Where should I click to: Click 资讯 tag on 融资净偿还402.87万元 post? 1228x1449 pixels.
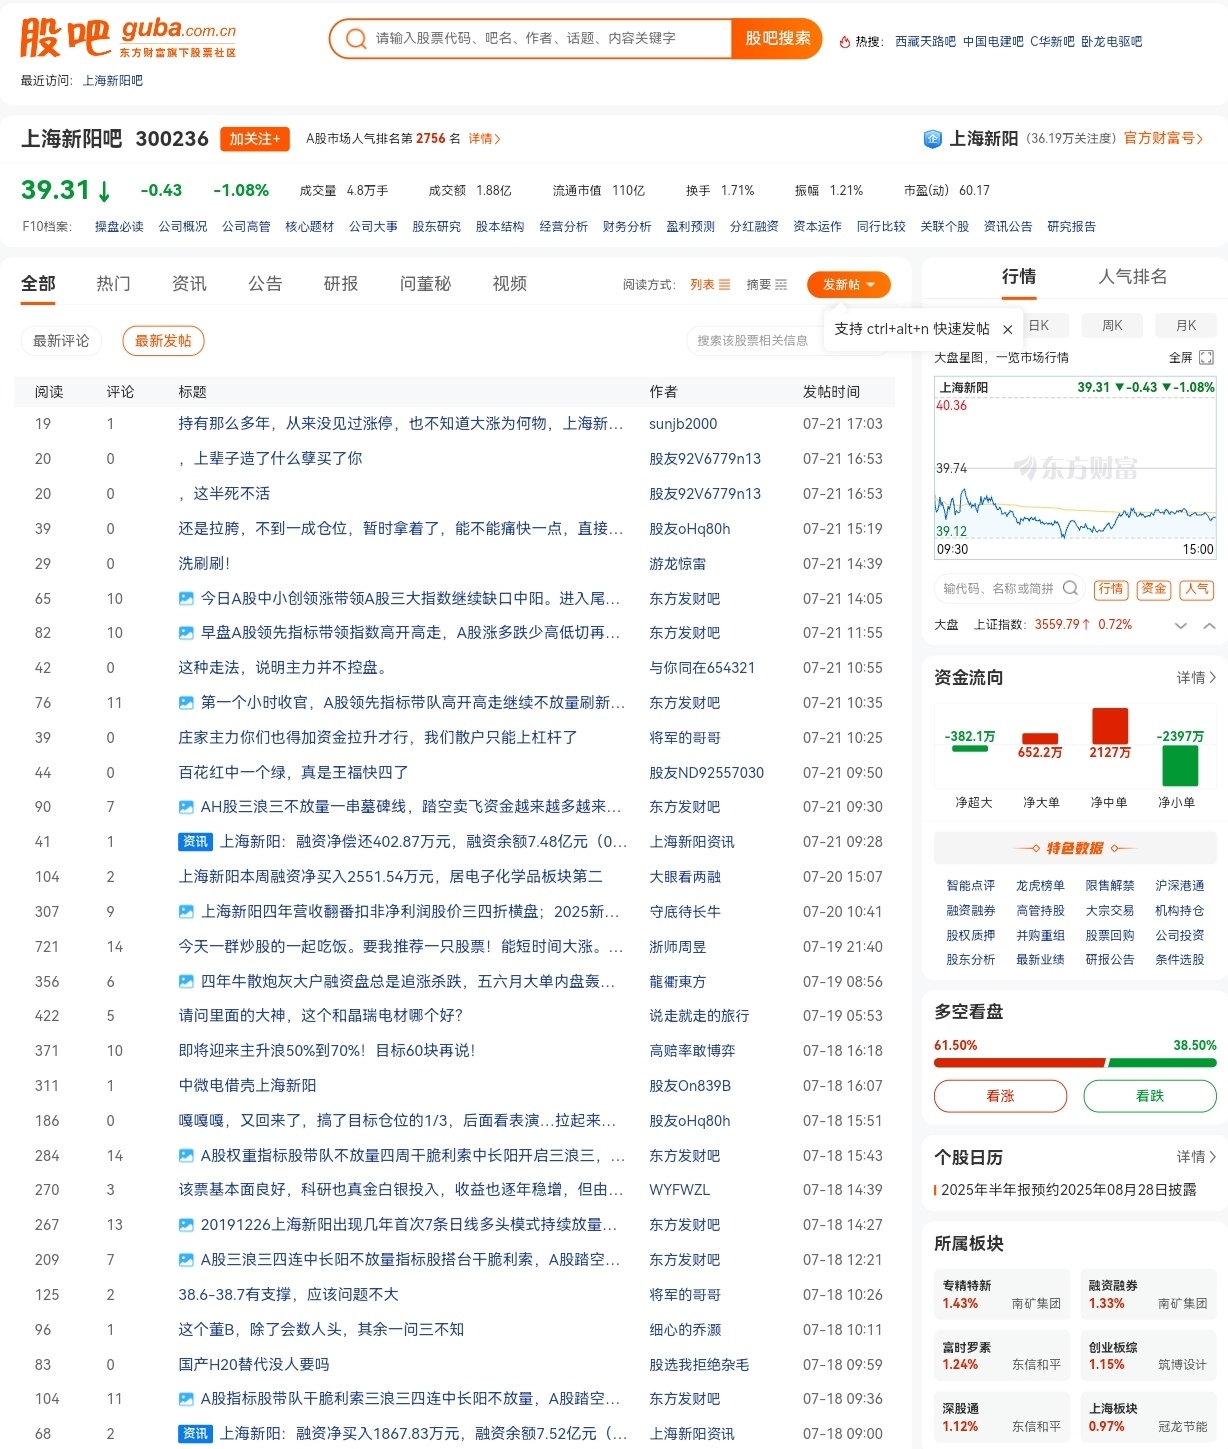[195, 842]
